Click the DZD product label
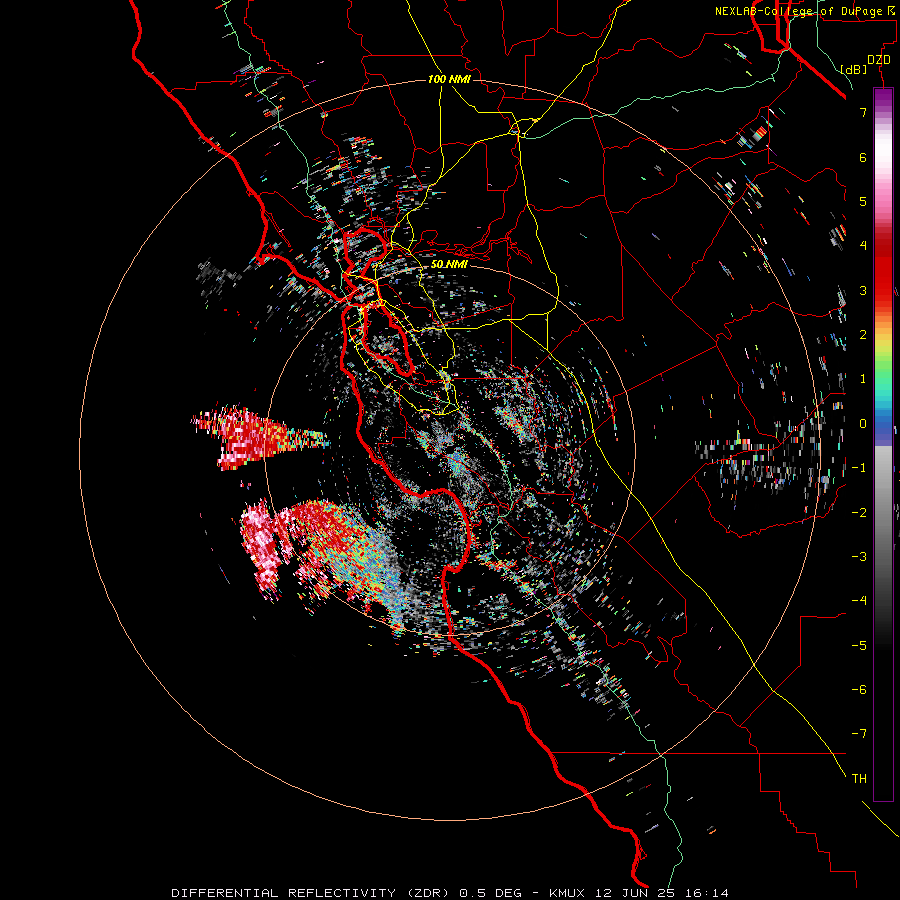The image size is (900, 900). [x=879, y=60]
